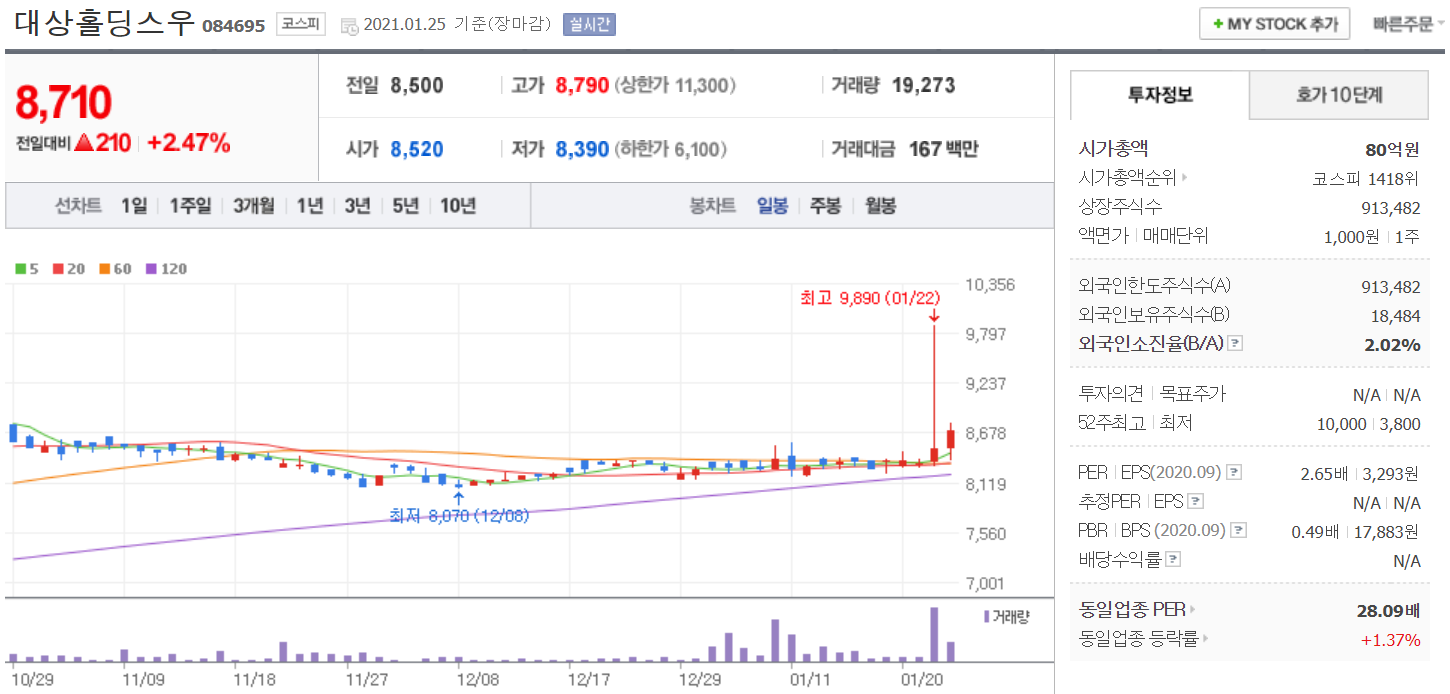The image size is (1450, 694).
Task: Click help icon next to PBR BPS (2020.09)
Action: click(x=1239, y=531)
